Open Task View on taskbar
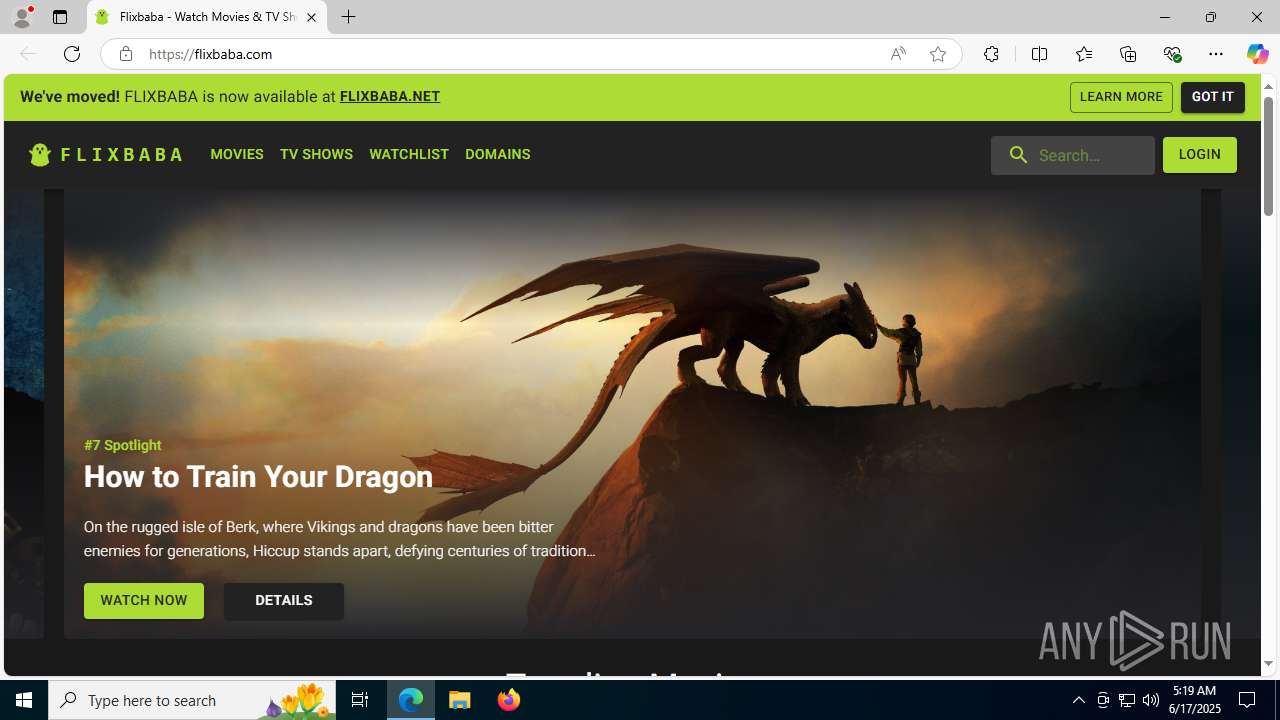1280x720 pixels. coord(360,700)
